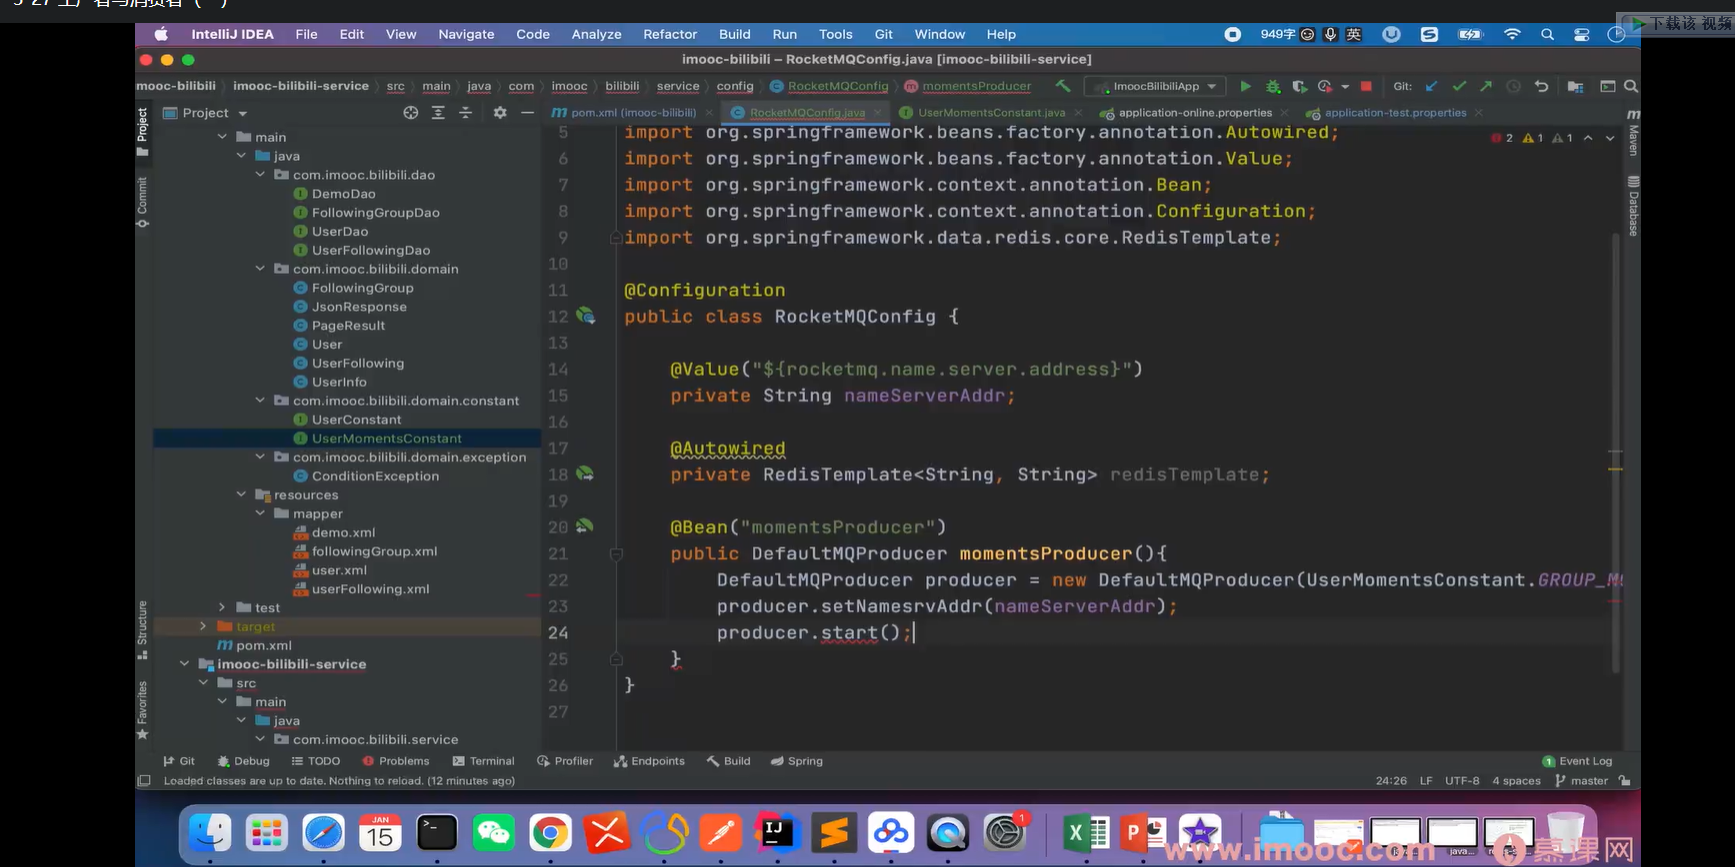1735x867 pixels.
Task: Select opened file with the locate target icon
Action: (x=411, y=113)
